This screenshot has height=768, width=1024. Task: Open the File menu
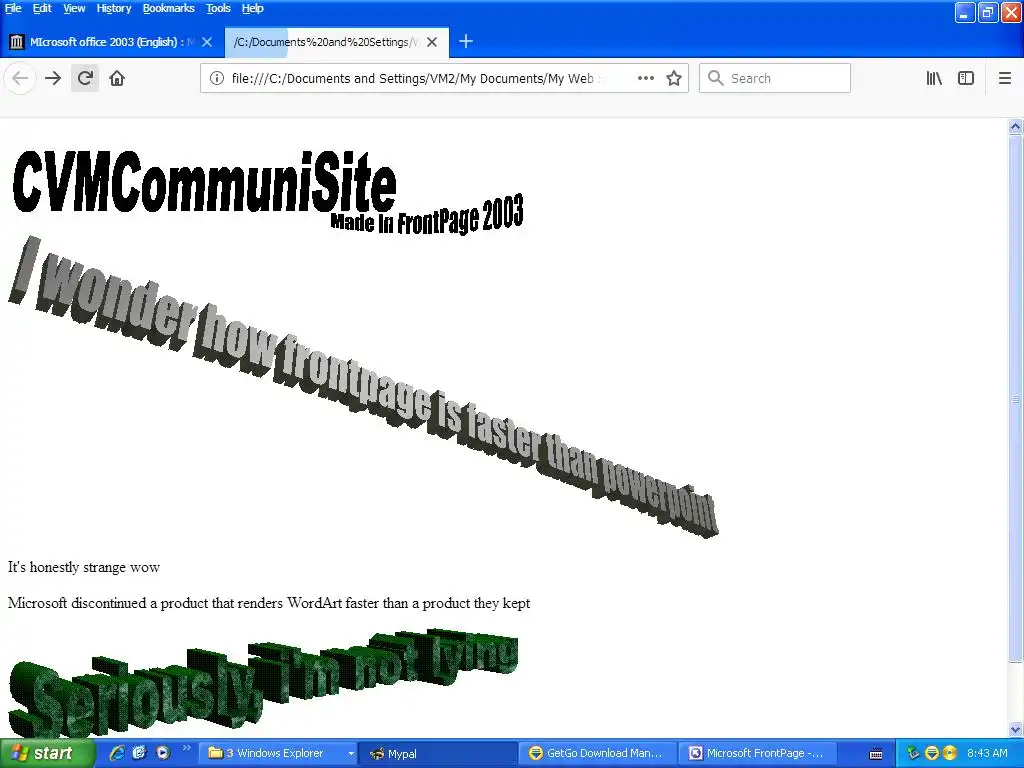coord(13,8)
